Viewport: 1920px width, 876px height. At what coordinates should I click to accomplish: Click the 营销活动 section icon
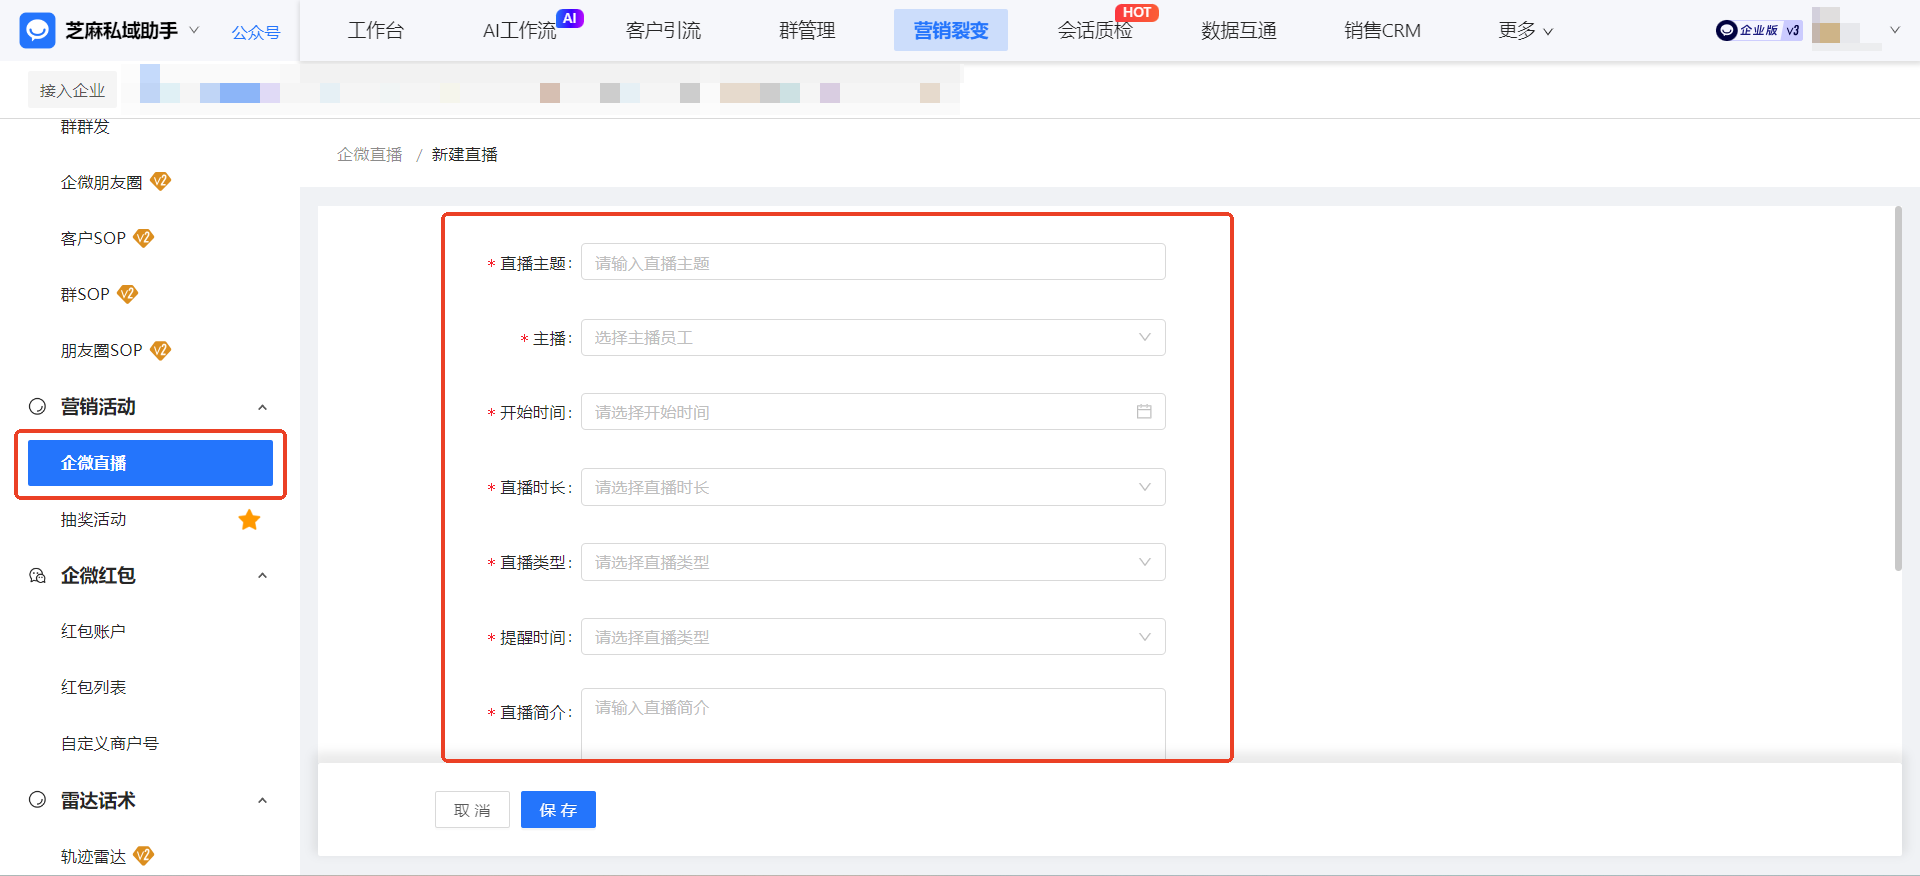tap(37, 406)
